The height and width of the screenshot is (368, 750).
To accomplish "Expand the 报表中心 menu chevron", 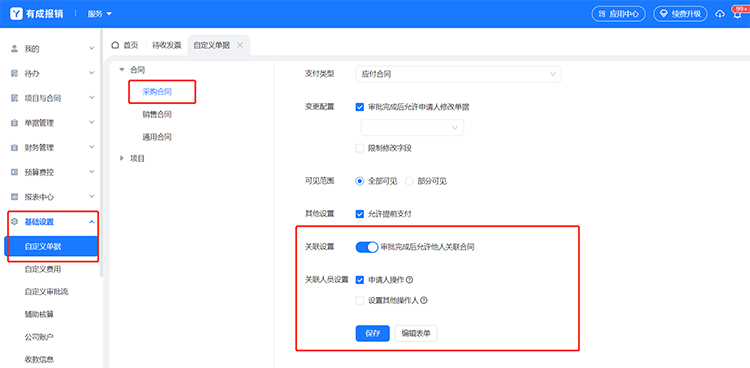I will (x=92, y=197).
